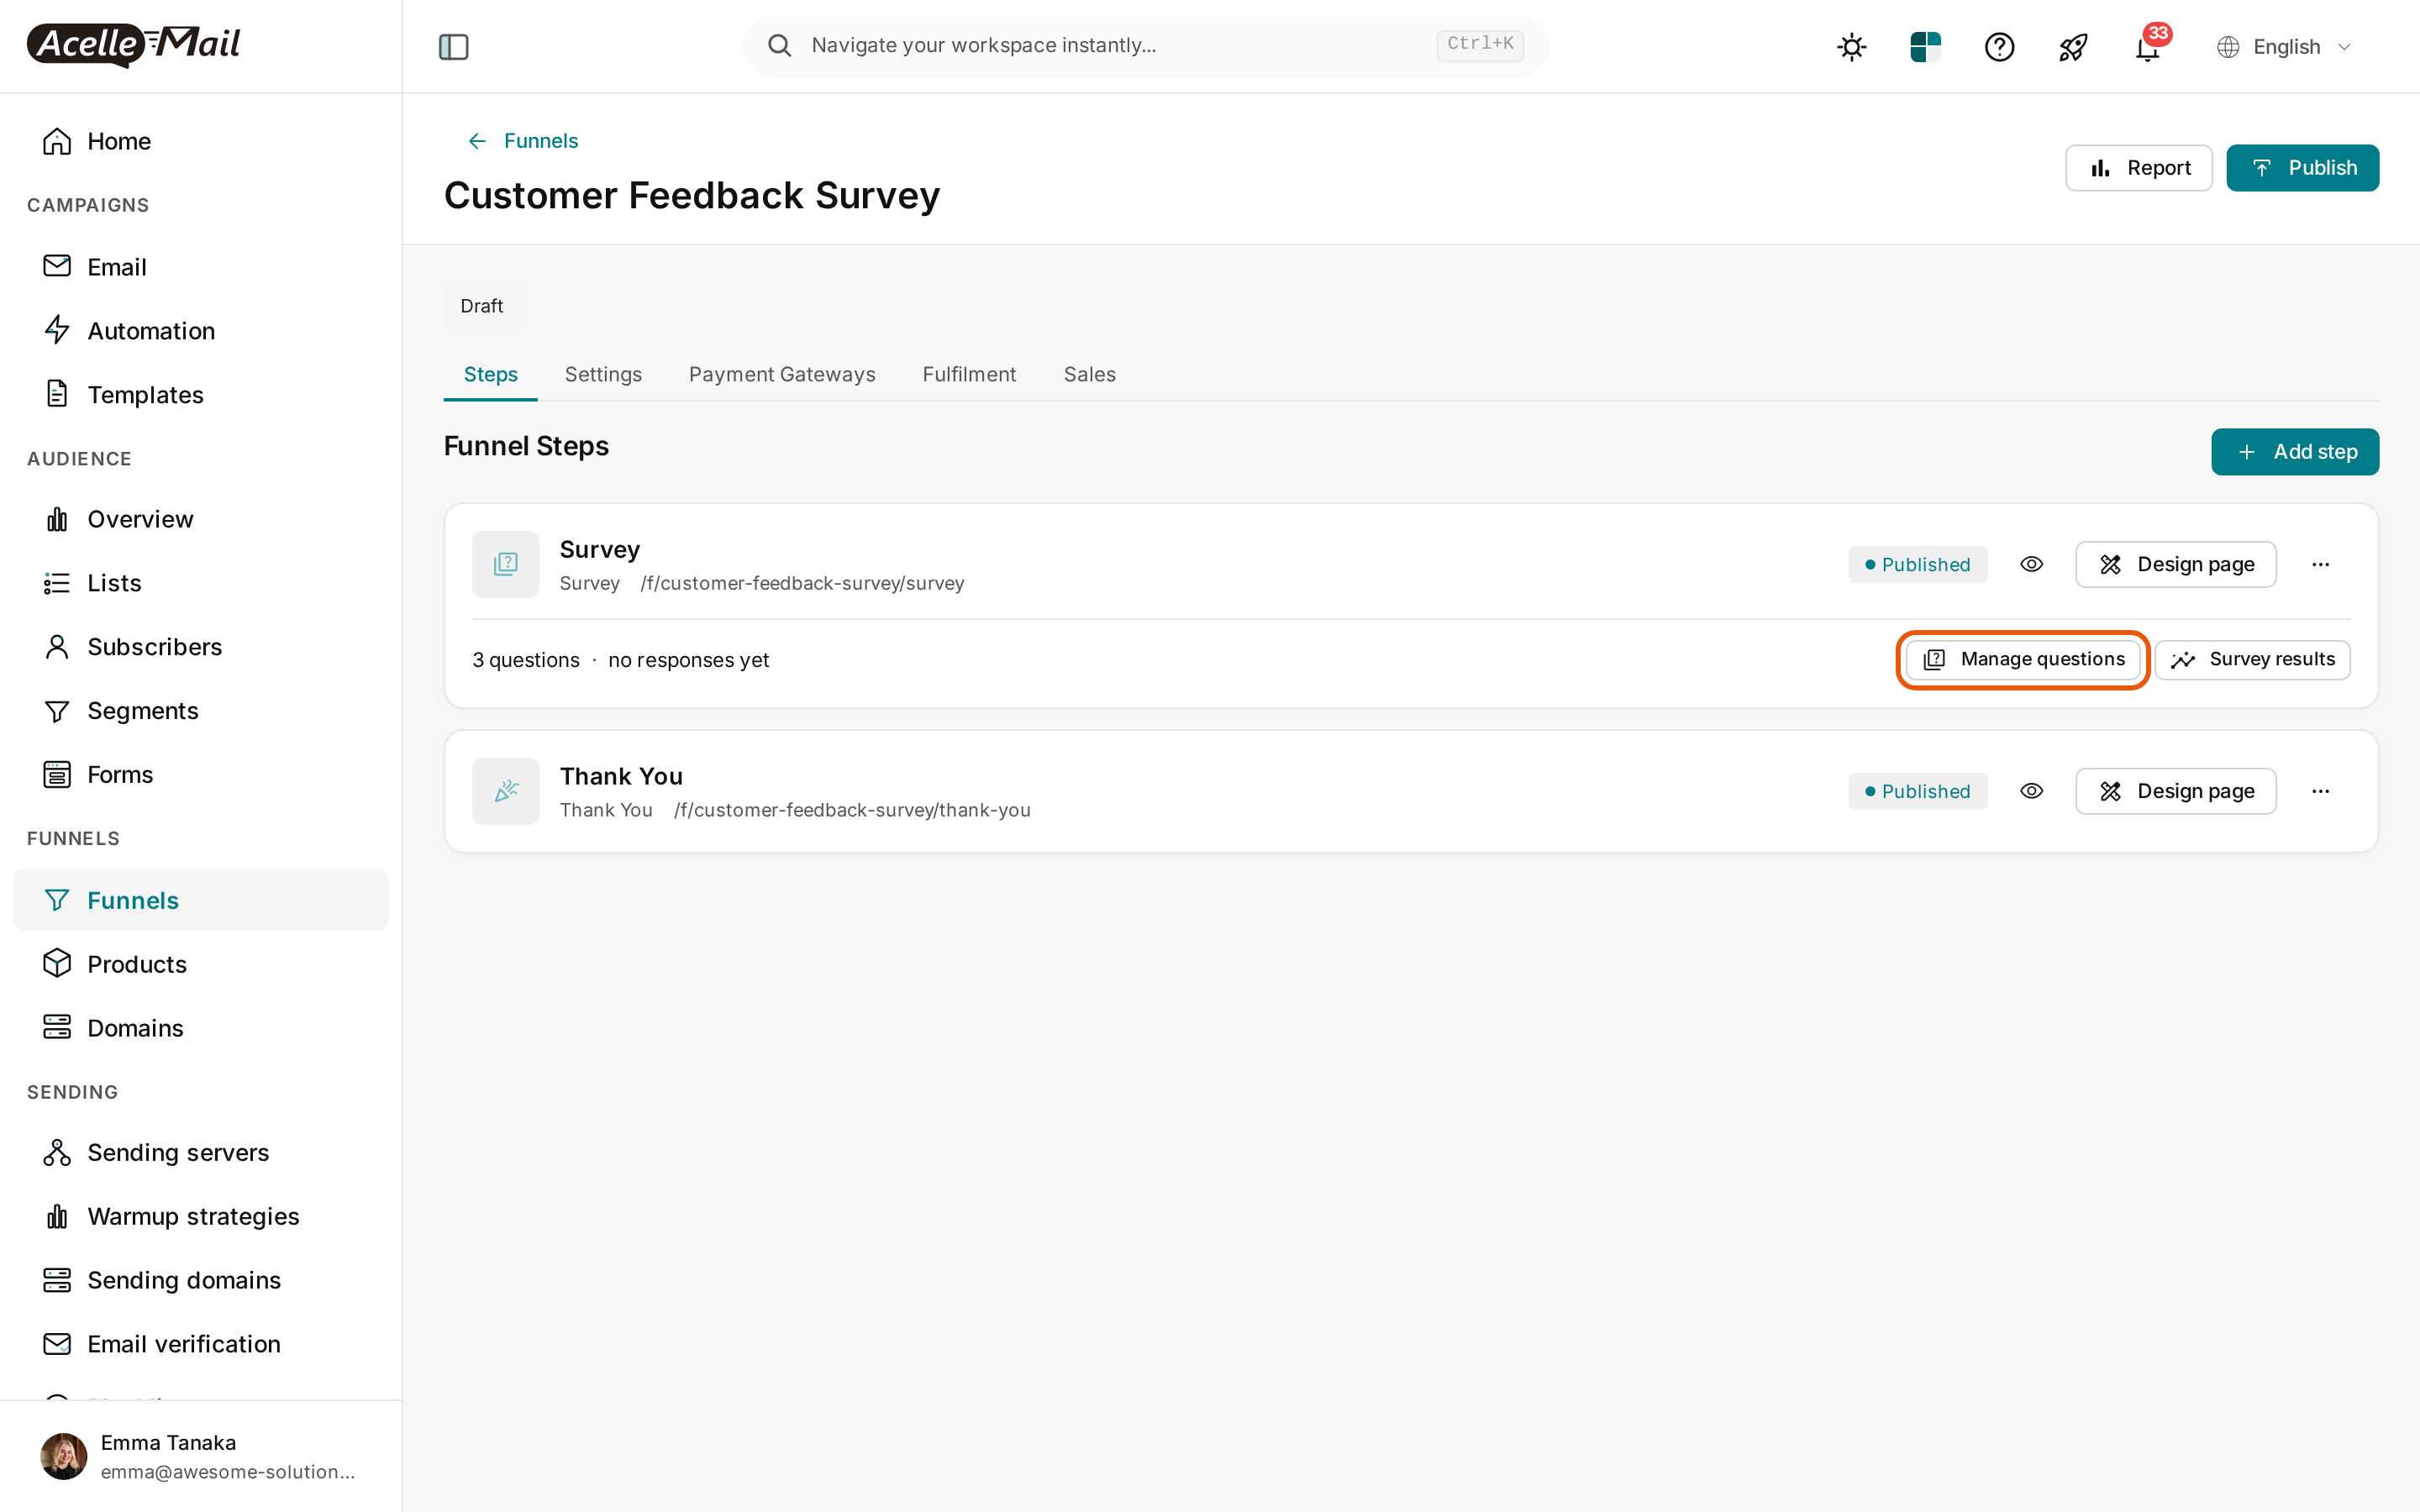Open Warmup strategies in sidebar
The width and height of the screenshot is (2420, 1512).
point(200,1217)
